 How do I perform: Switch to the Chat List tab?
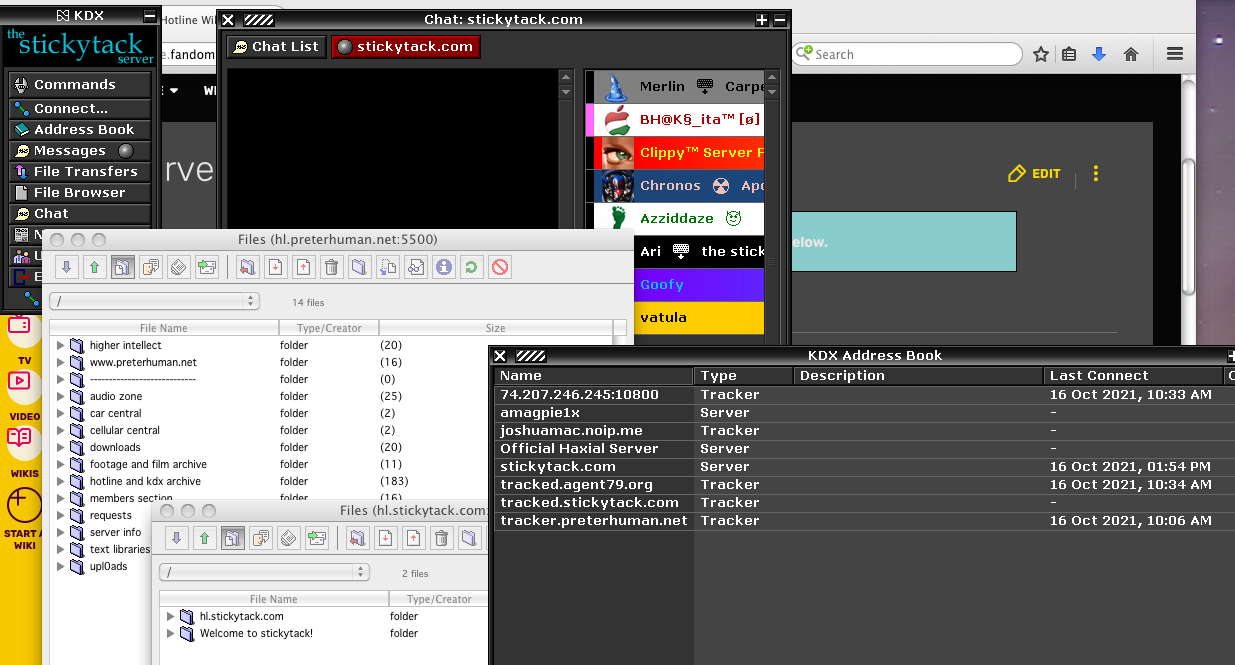[x=276, y=47]
